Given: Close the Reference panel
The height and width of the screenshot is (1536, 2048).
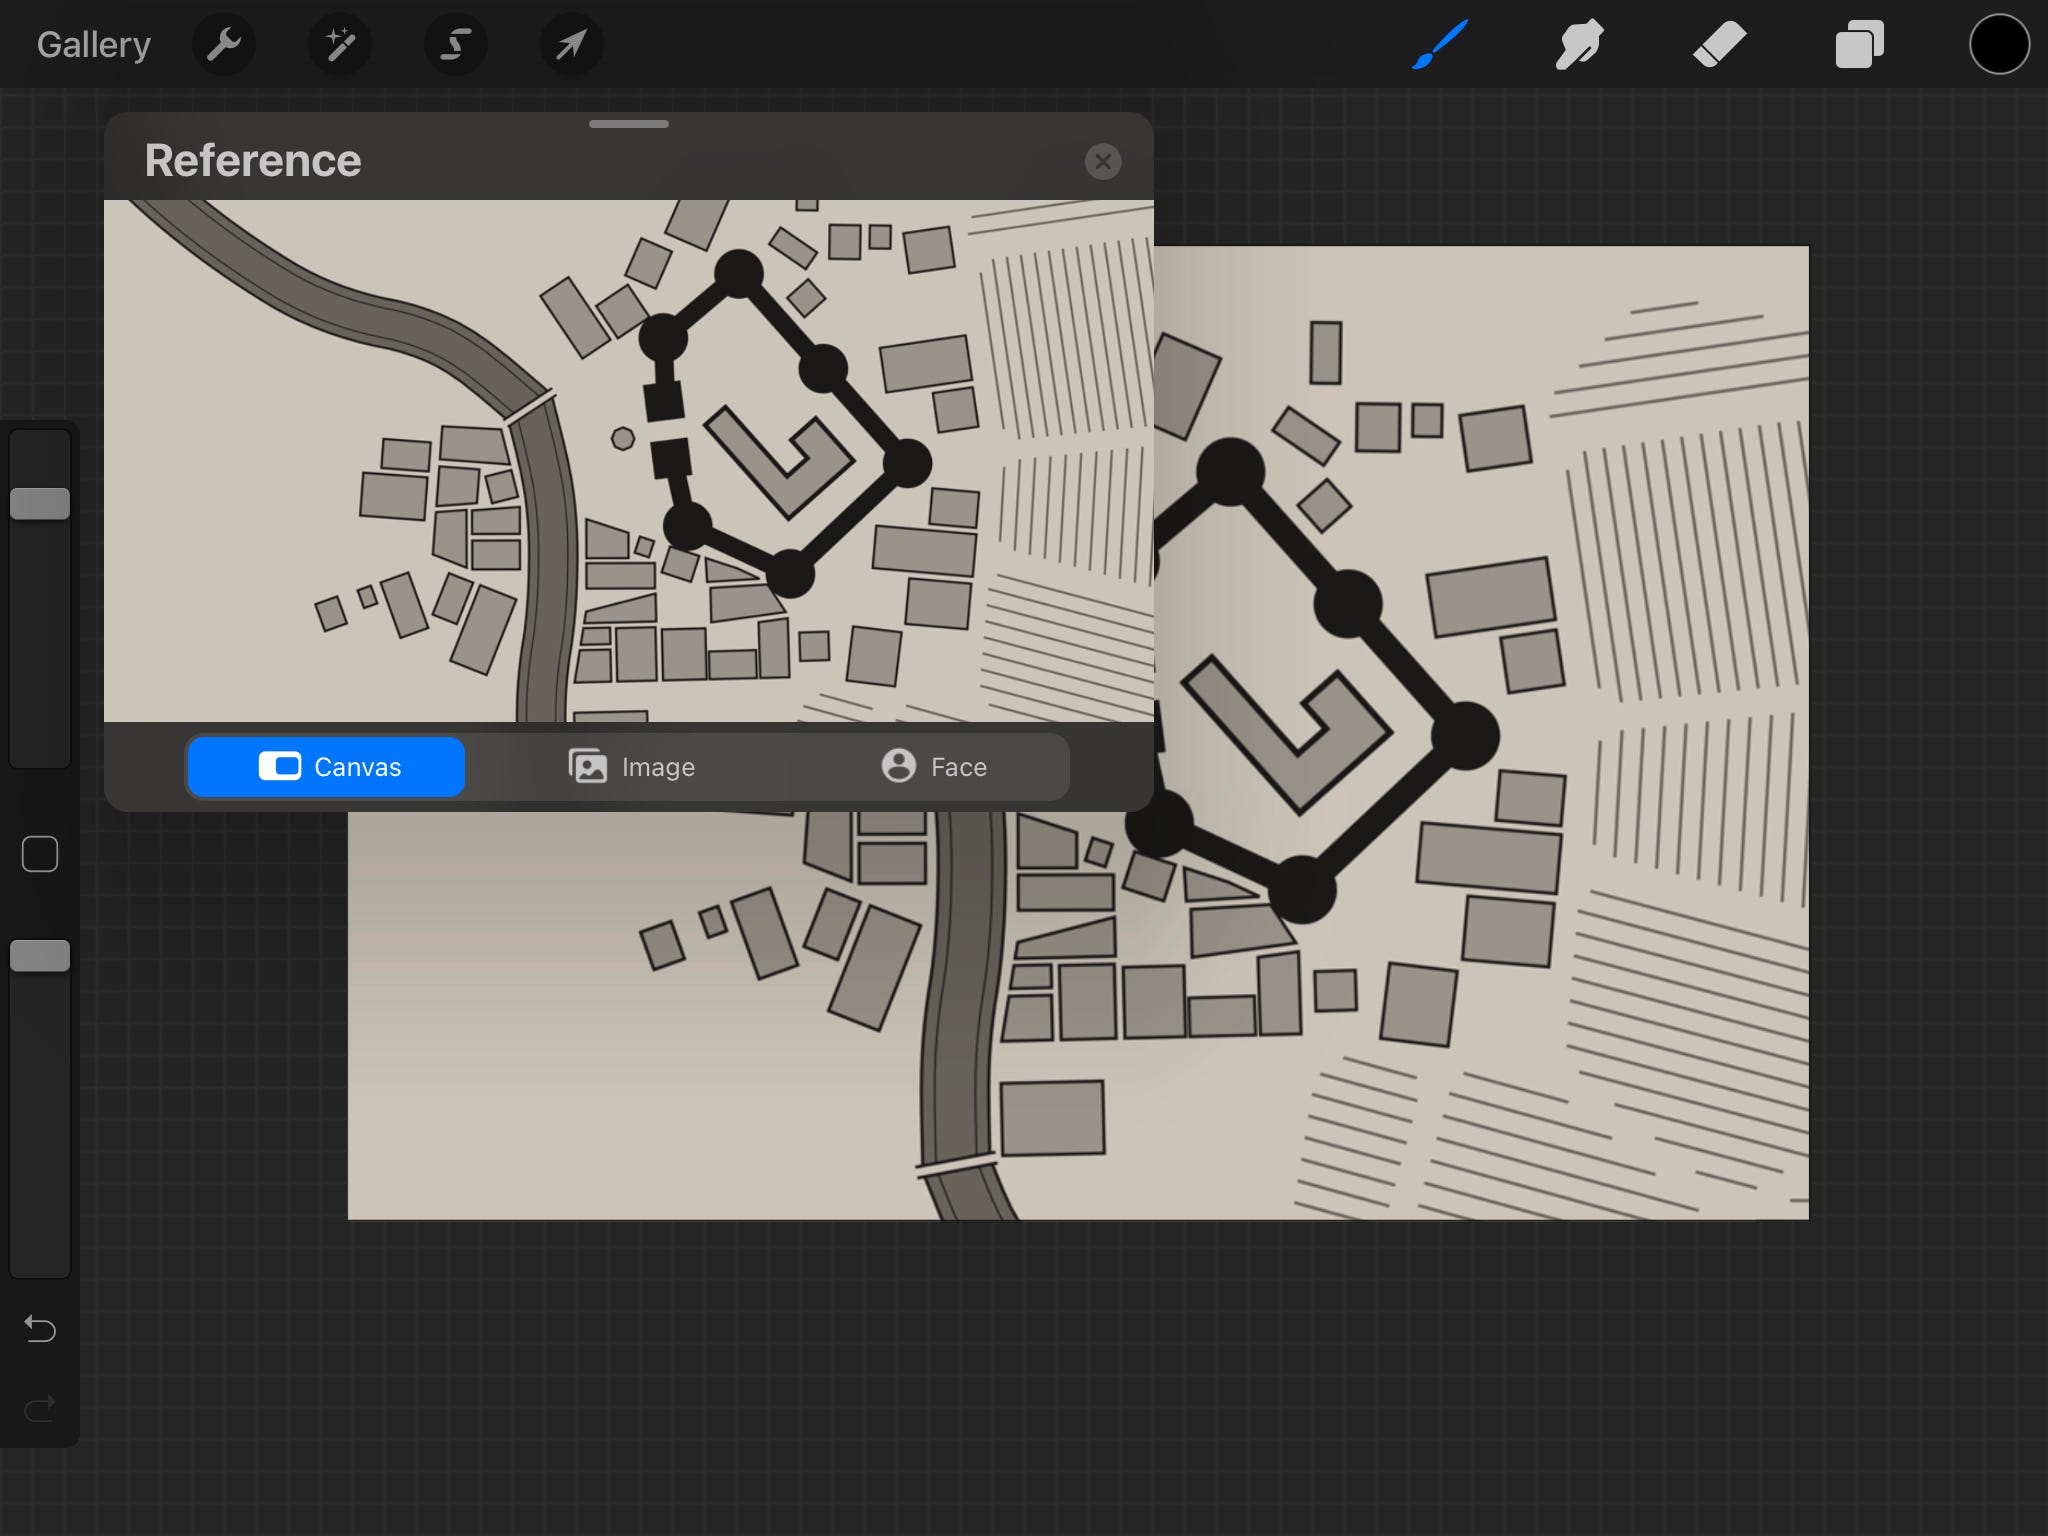Looking at the screenshot, I should (1103, 161).
